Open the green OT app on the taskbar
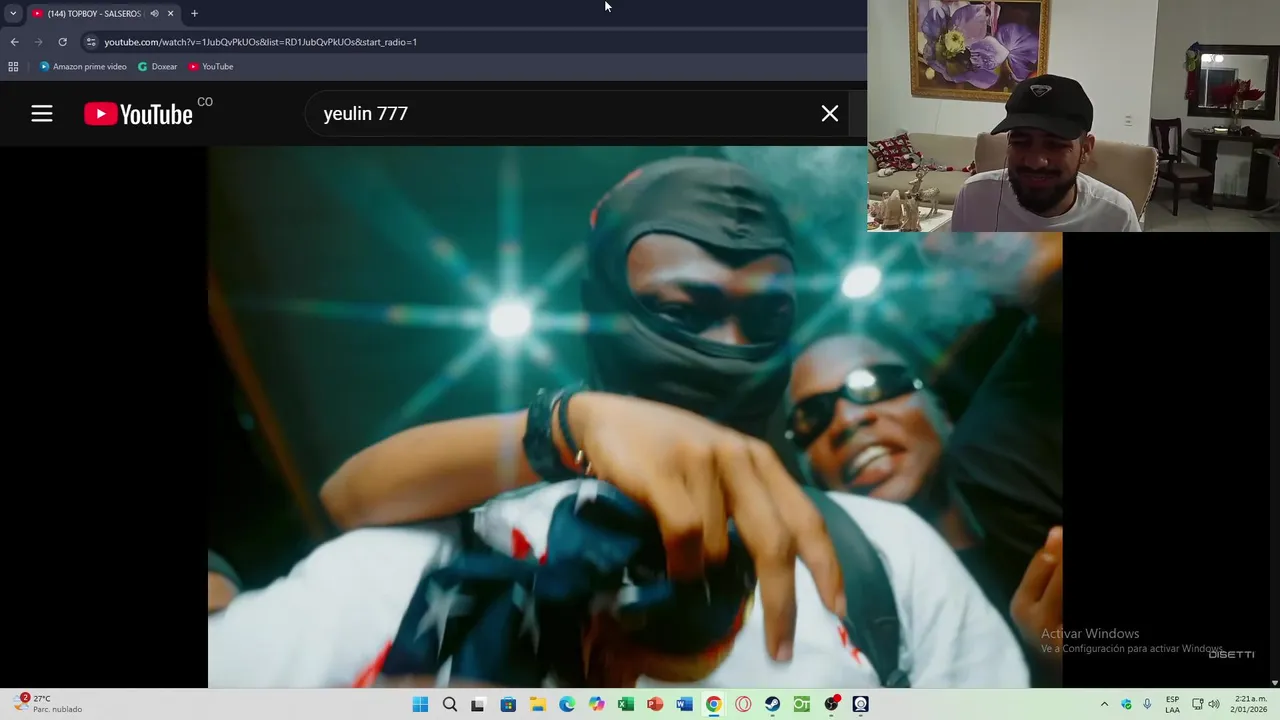Image resolution: width=1280 pixels, height=720 pixels. [x=801, y=704]
